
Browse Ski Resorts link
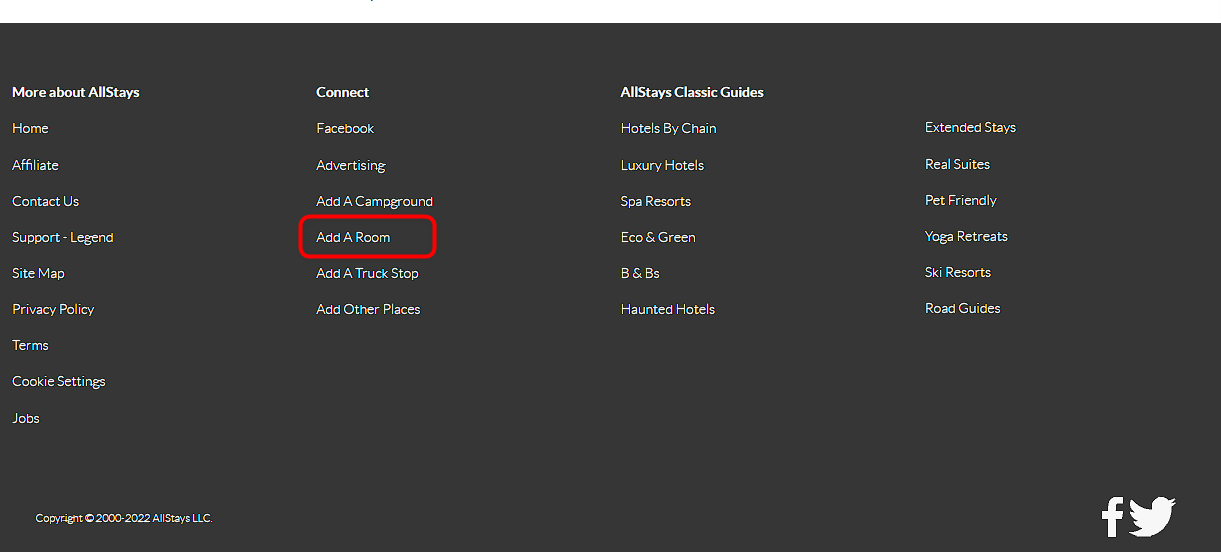tap(958, 272)
